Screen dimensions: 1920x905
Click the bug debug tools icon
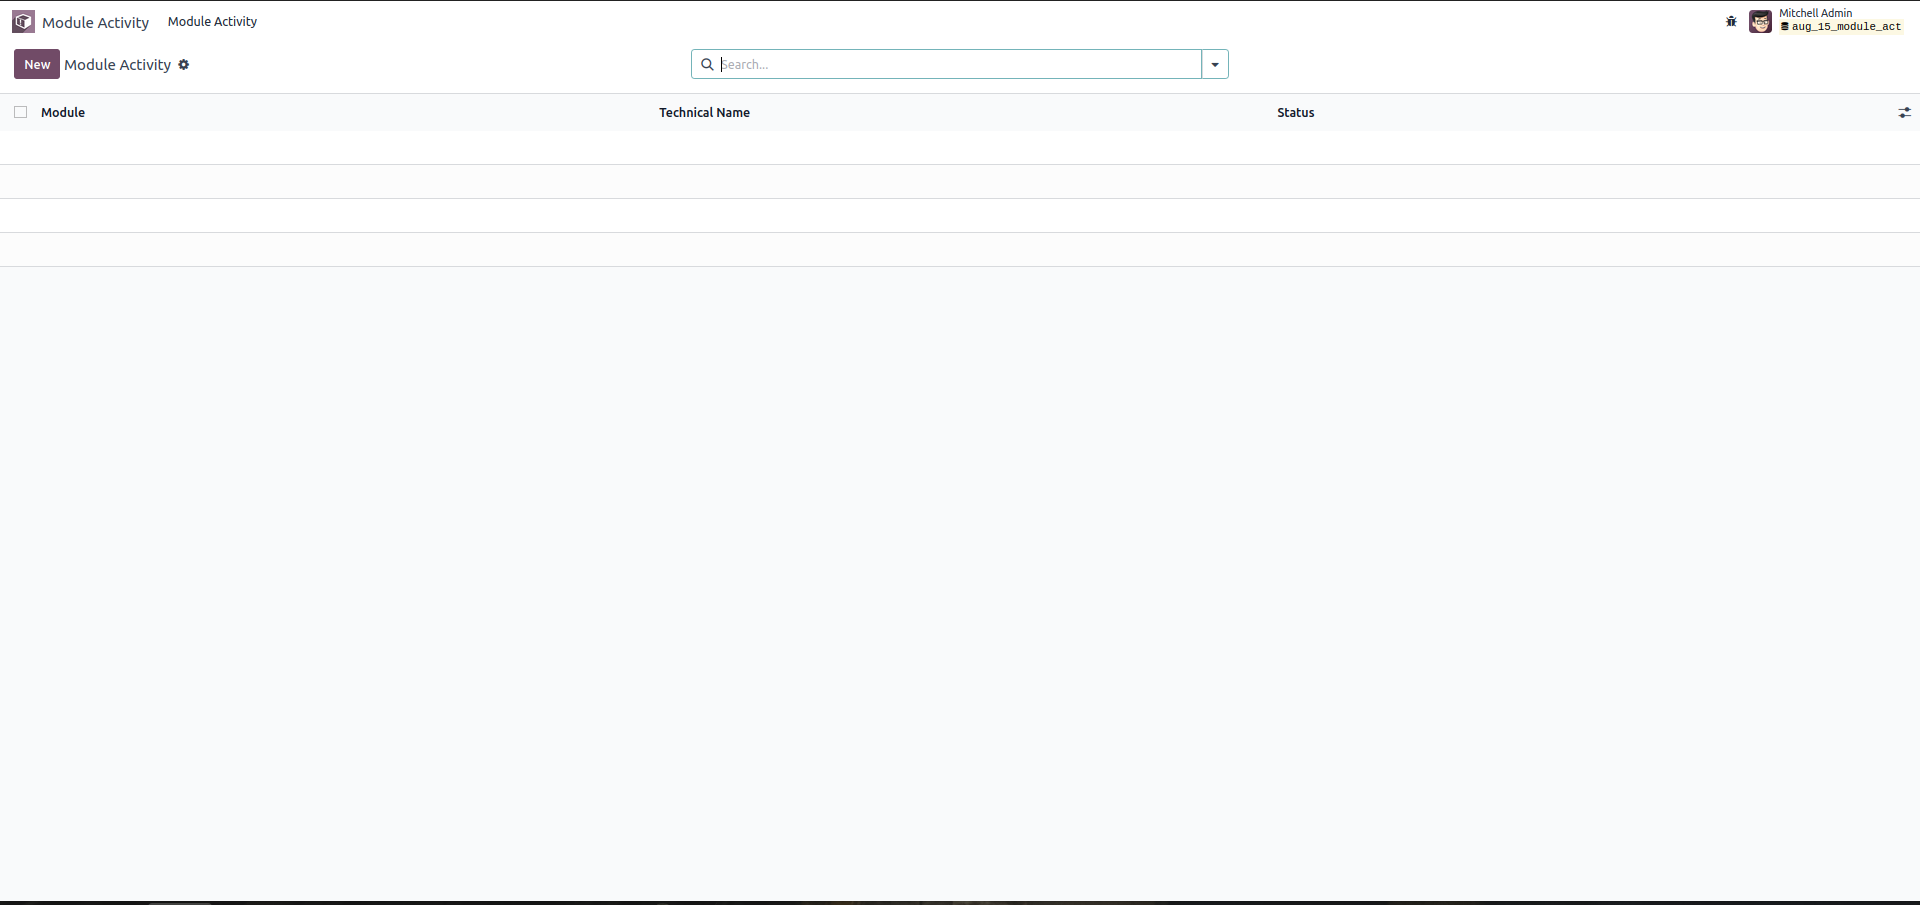tap(1731, 21)
